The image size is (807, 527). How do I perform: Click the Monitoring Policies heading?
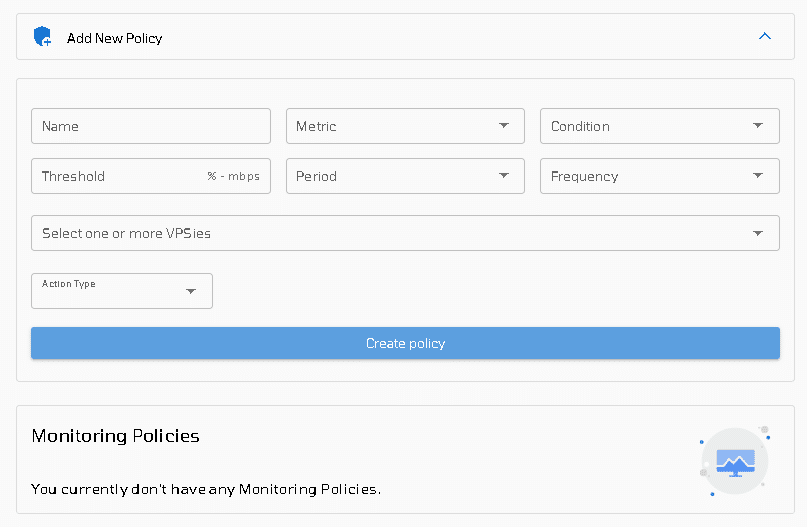115,436
